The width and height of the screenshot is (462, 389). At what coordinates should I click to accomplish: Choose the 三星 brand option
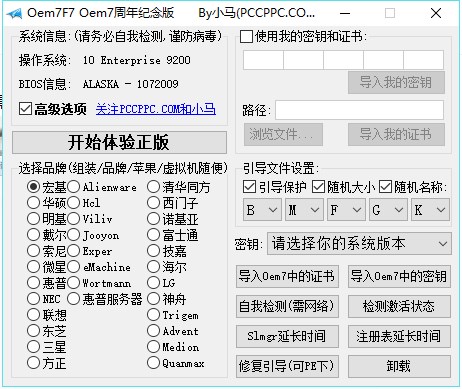point(33,347)
